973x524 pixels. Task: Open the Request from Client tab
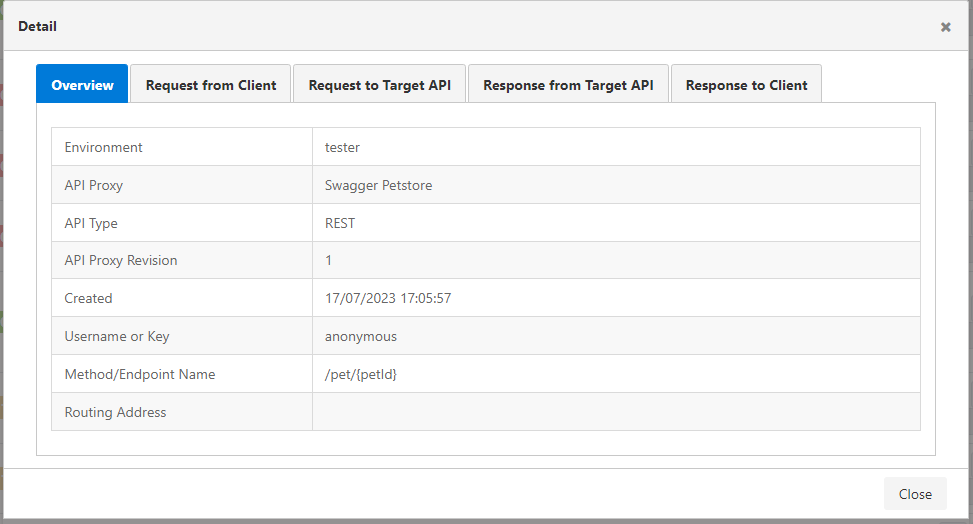tap(211, 85)
